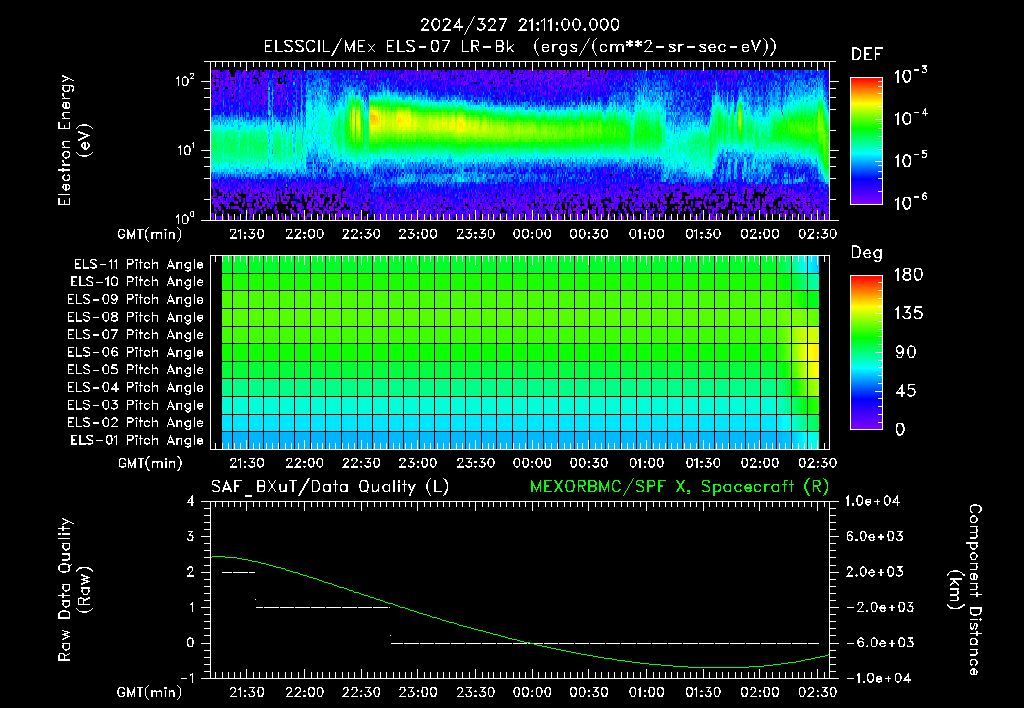Click the 2.0e+03 value on the right distance axis

875,572
